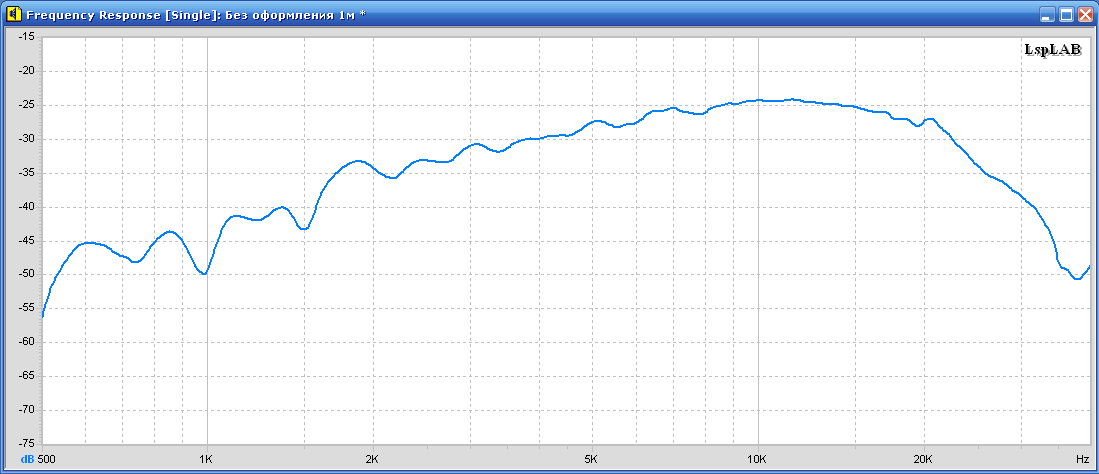Click the -50 dB axis label
1099x474 pixels.
[x=25, y=274]
